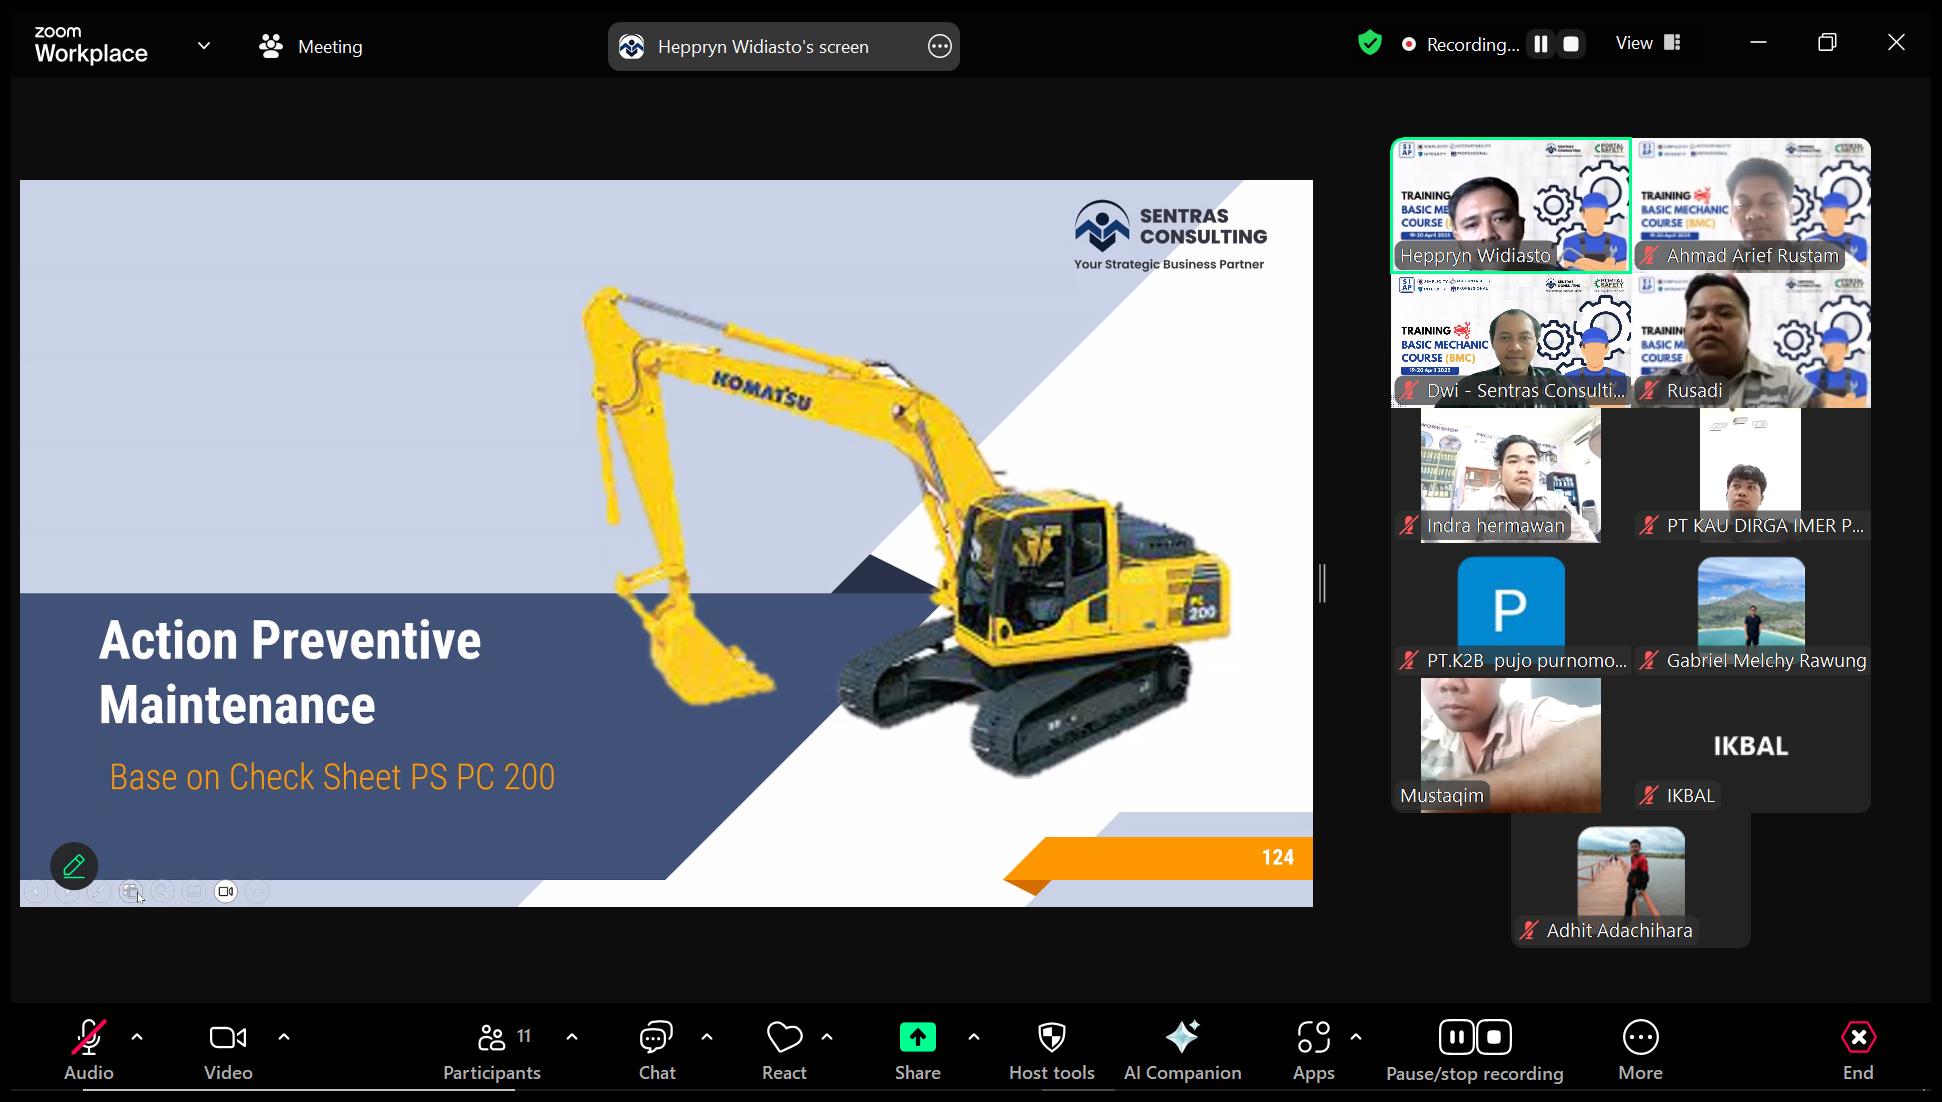The height and width of the screenshot is (1102, 1942).
Task: Pause recording from top bar
Action: click(1541, 44)
